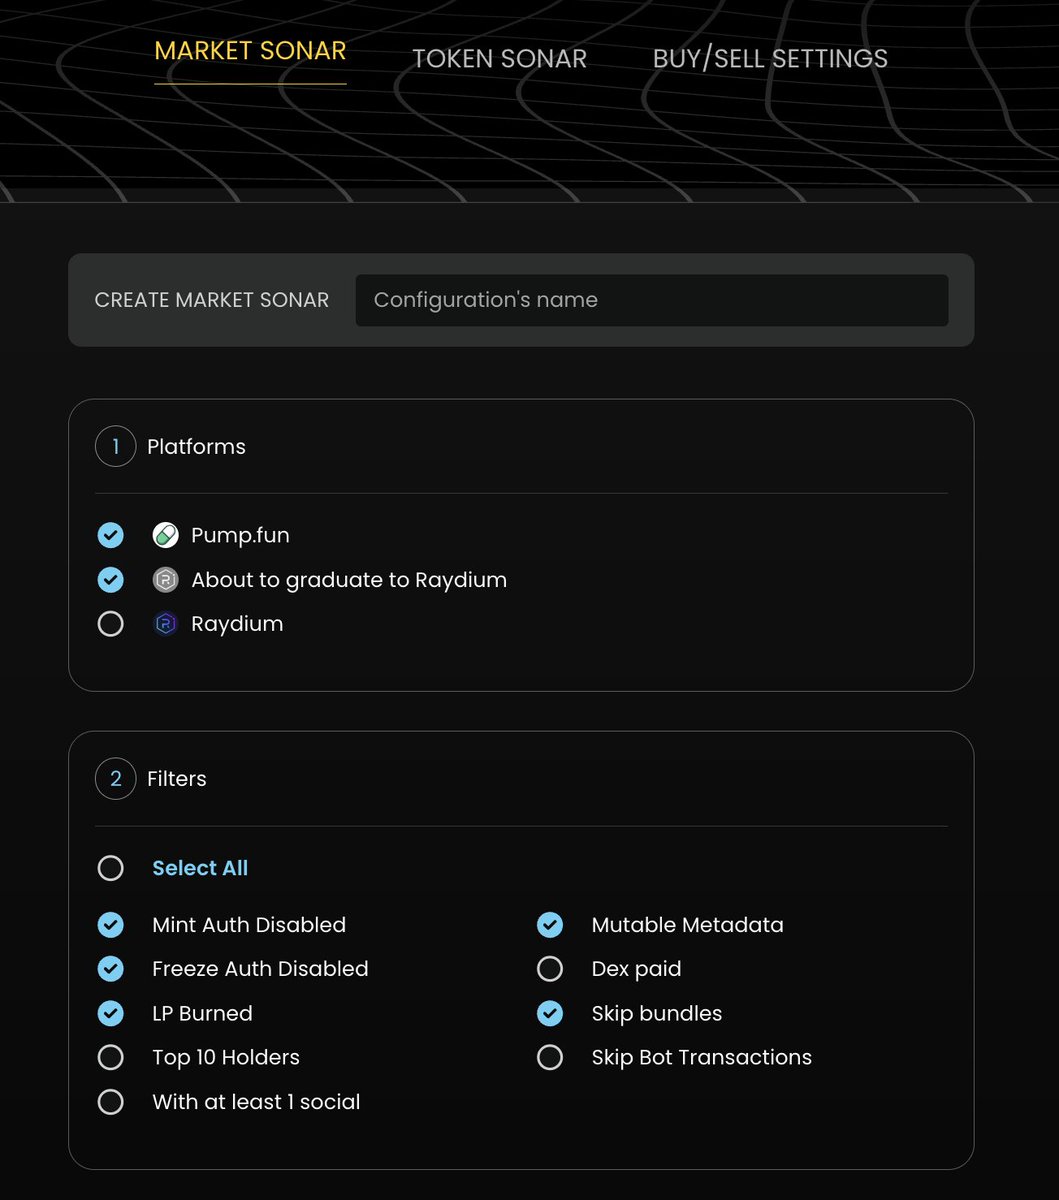Switch to the Token Sonar tab
1059x1200 pixels.
coord(499,59)
